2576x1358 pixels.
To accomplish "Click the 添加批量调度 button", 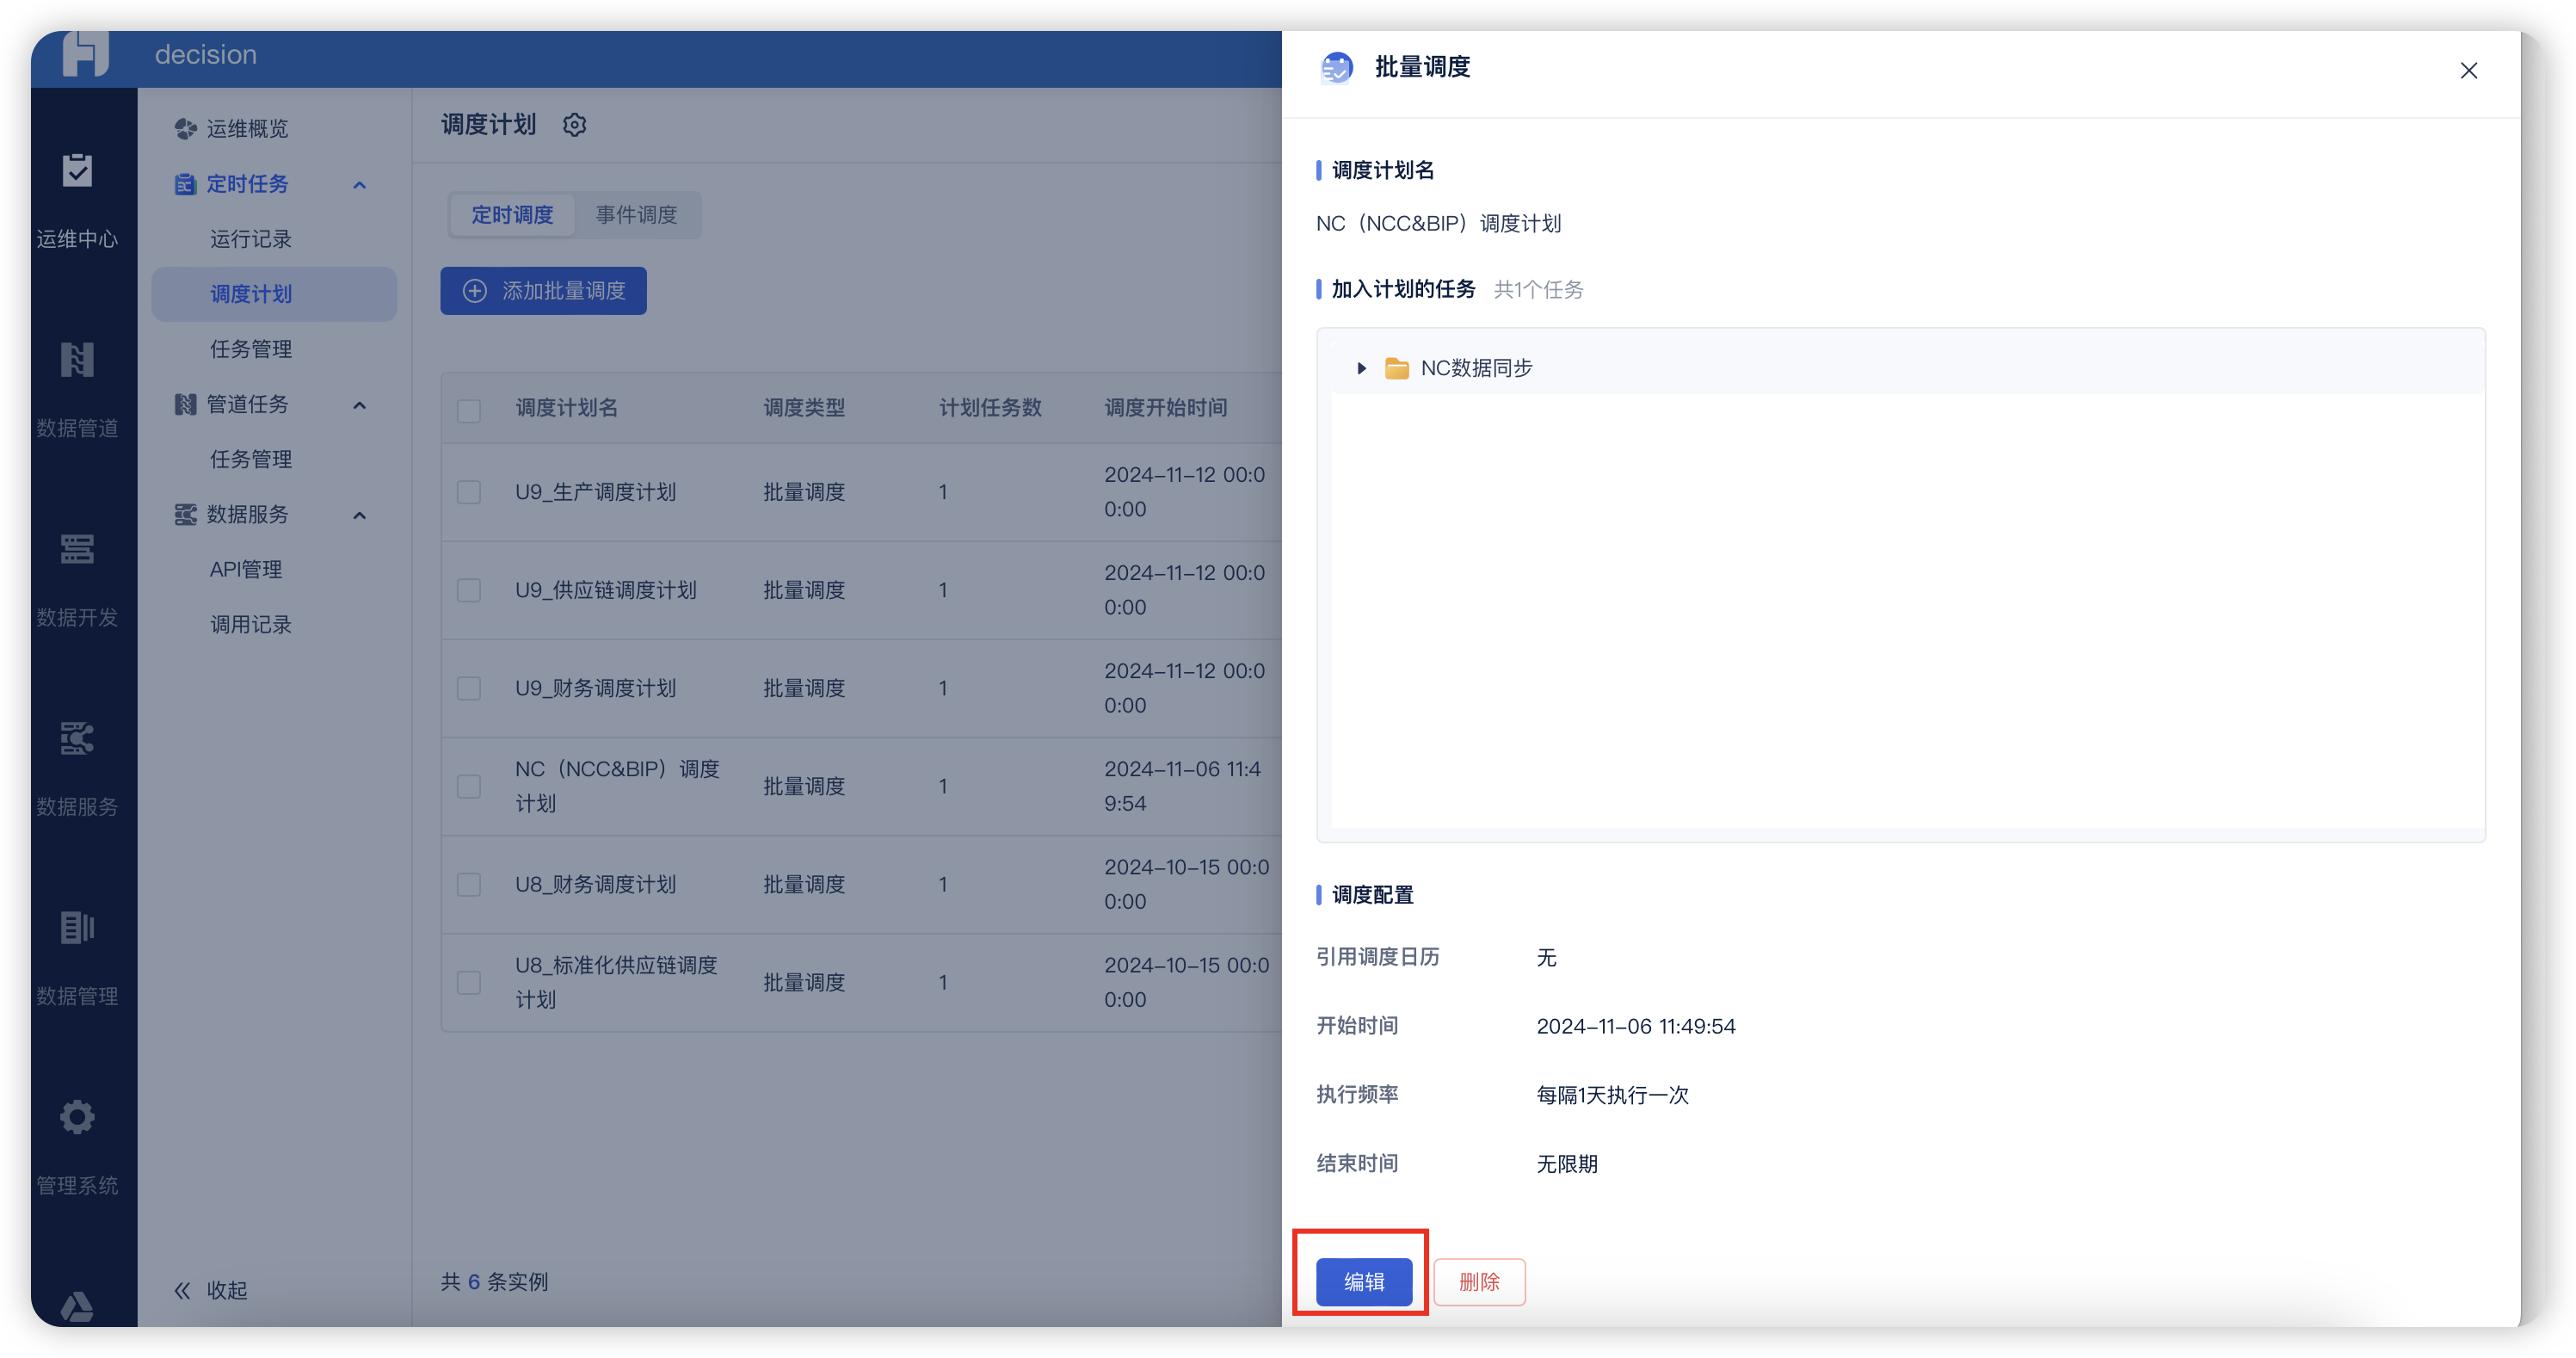I will click(x=543, y=291).
